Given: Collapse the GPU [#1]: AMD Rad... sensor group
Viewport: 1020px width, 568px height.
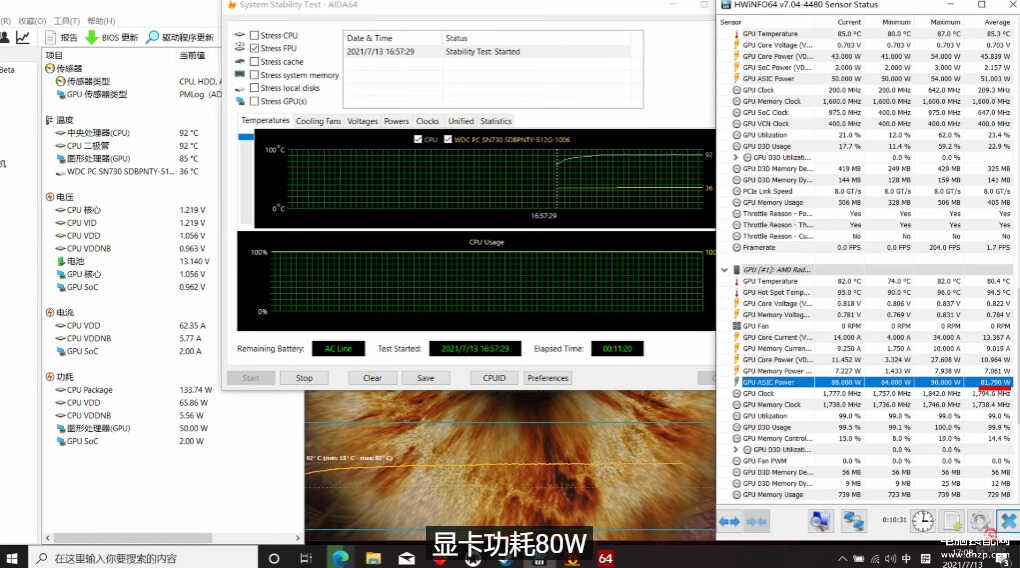Looking at the screenshot, I should 724,269.
